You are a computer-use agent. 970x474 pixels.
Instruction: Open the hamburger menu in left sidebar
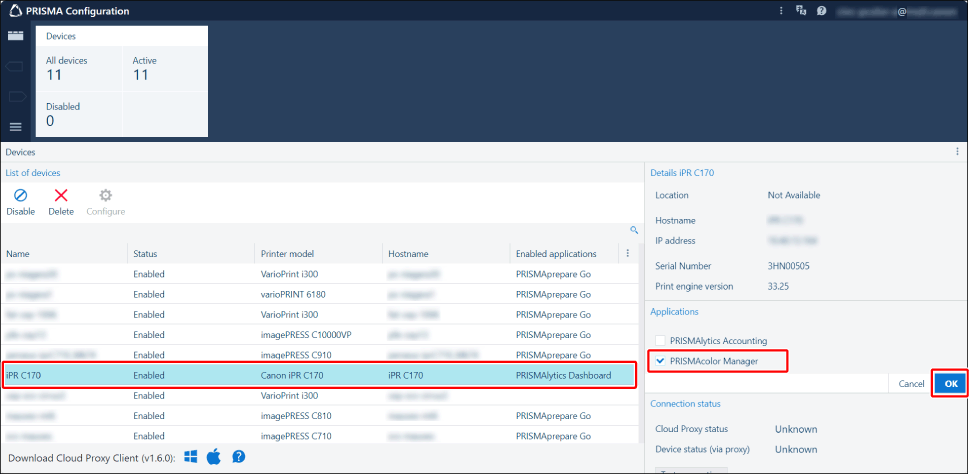[15, 126]
